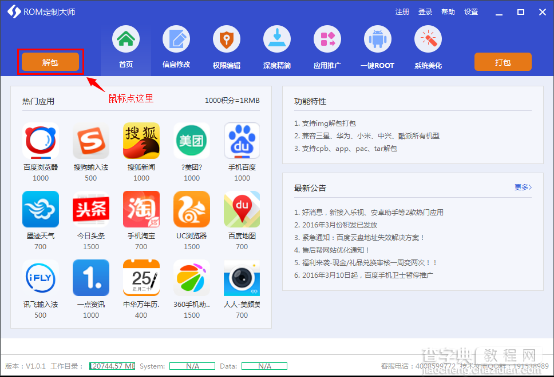Click feature line 支持img解包打包
This screenshot has height=377, width=554.
pos(325,123)
